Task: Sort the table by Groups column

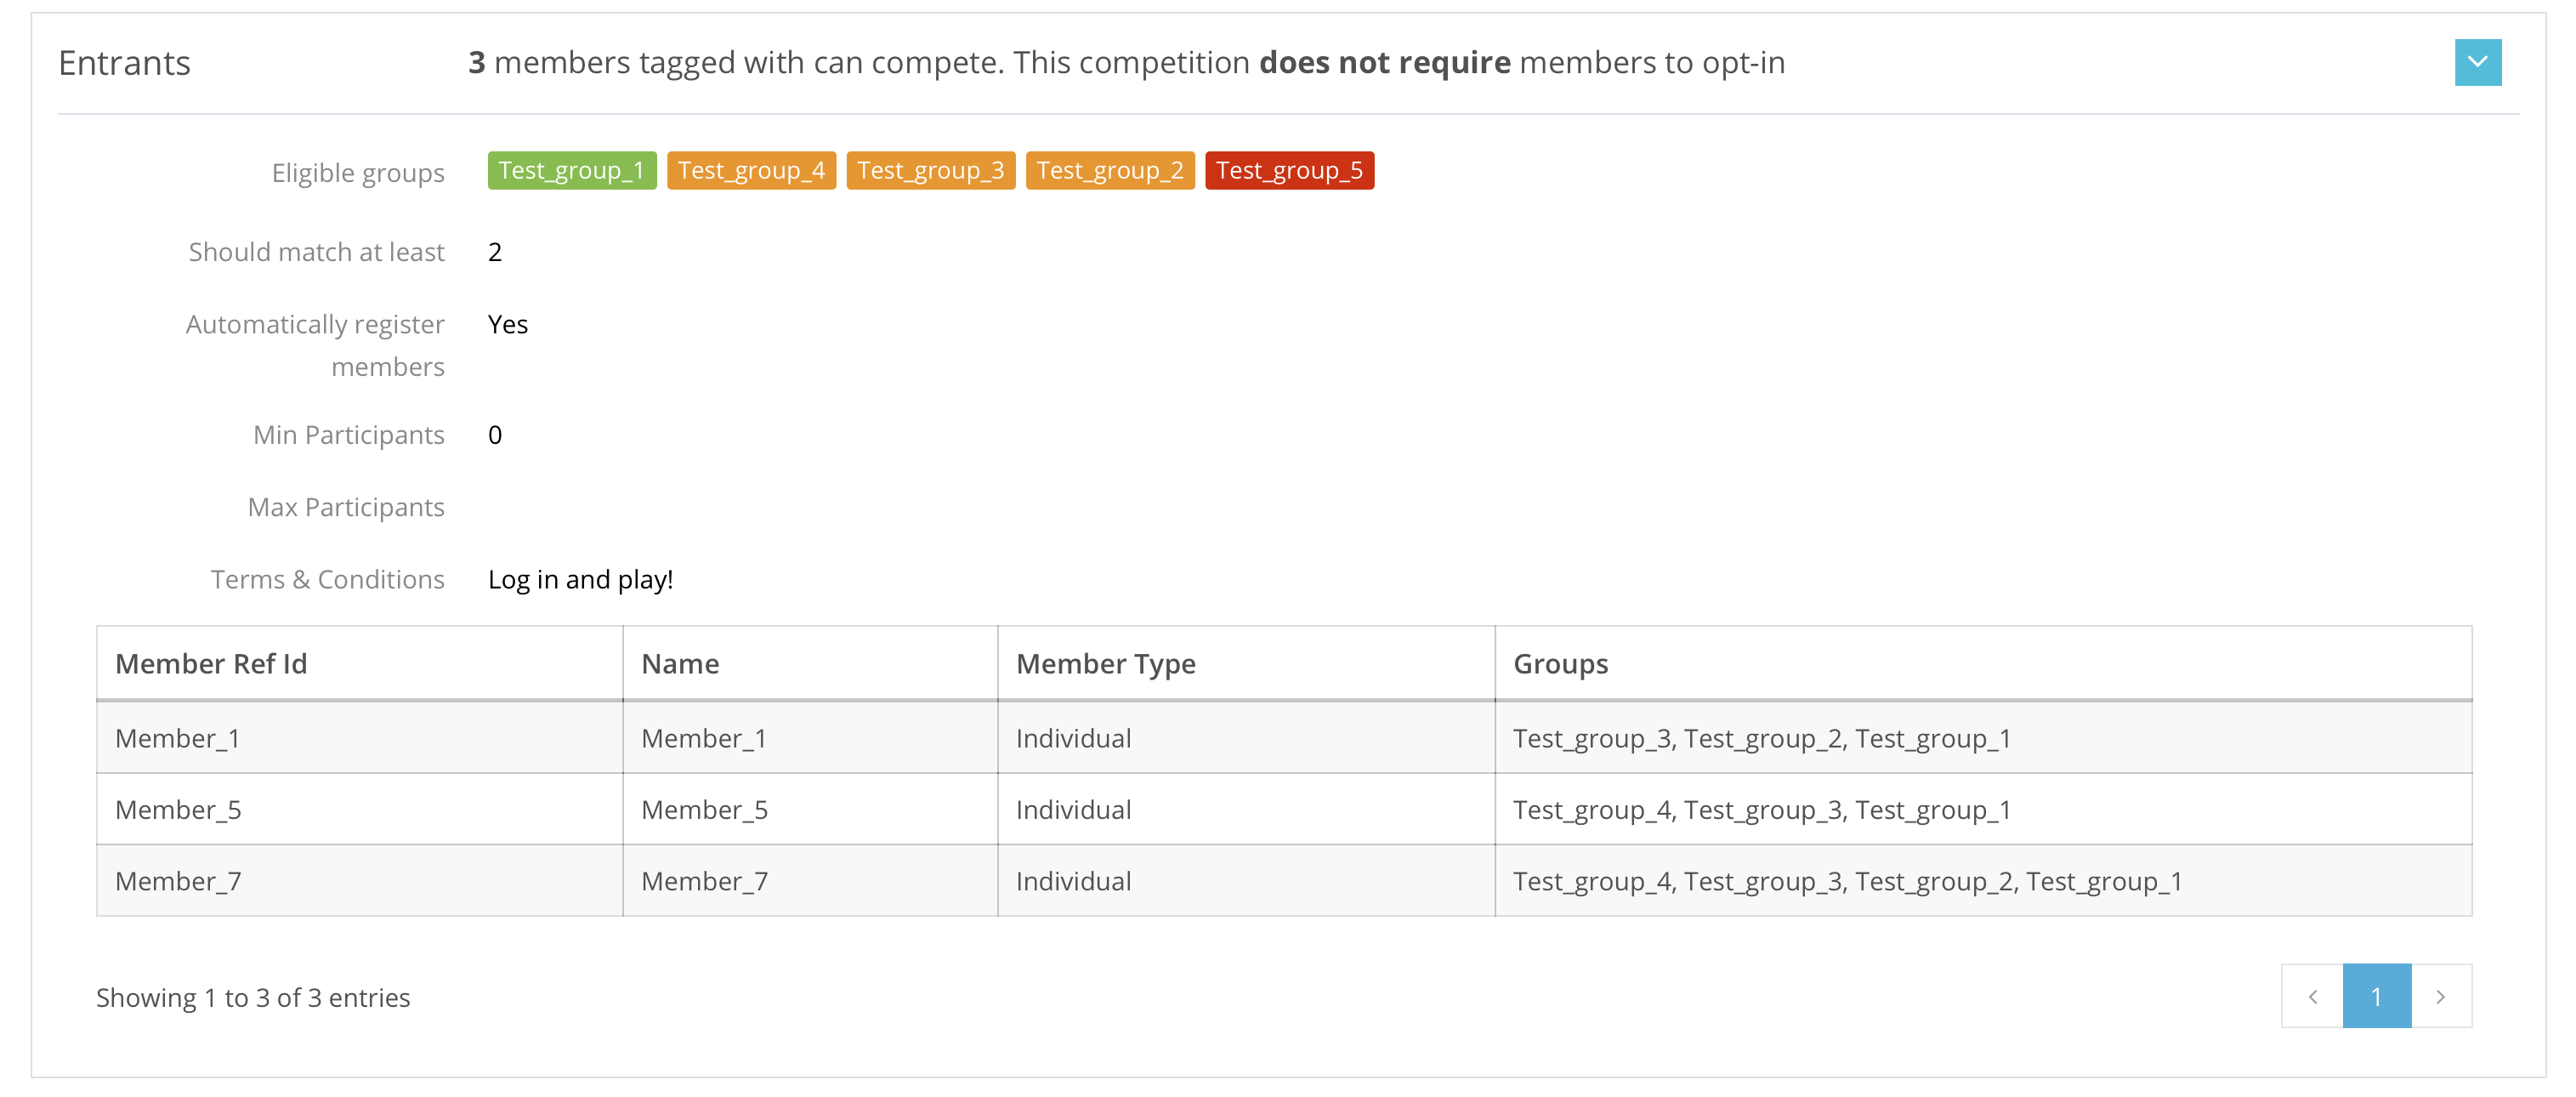Action: [1560, 663]
